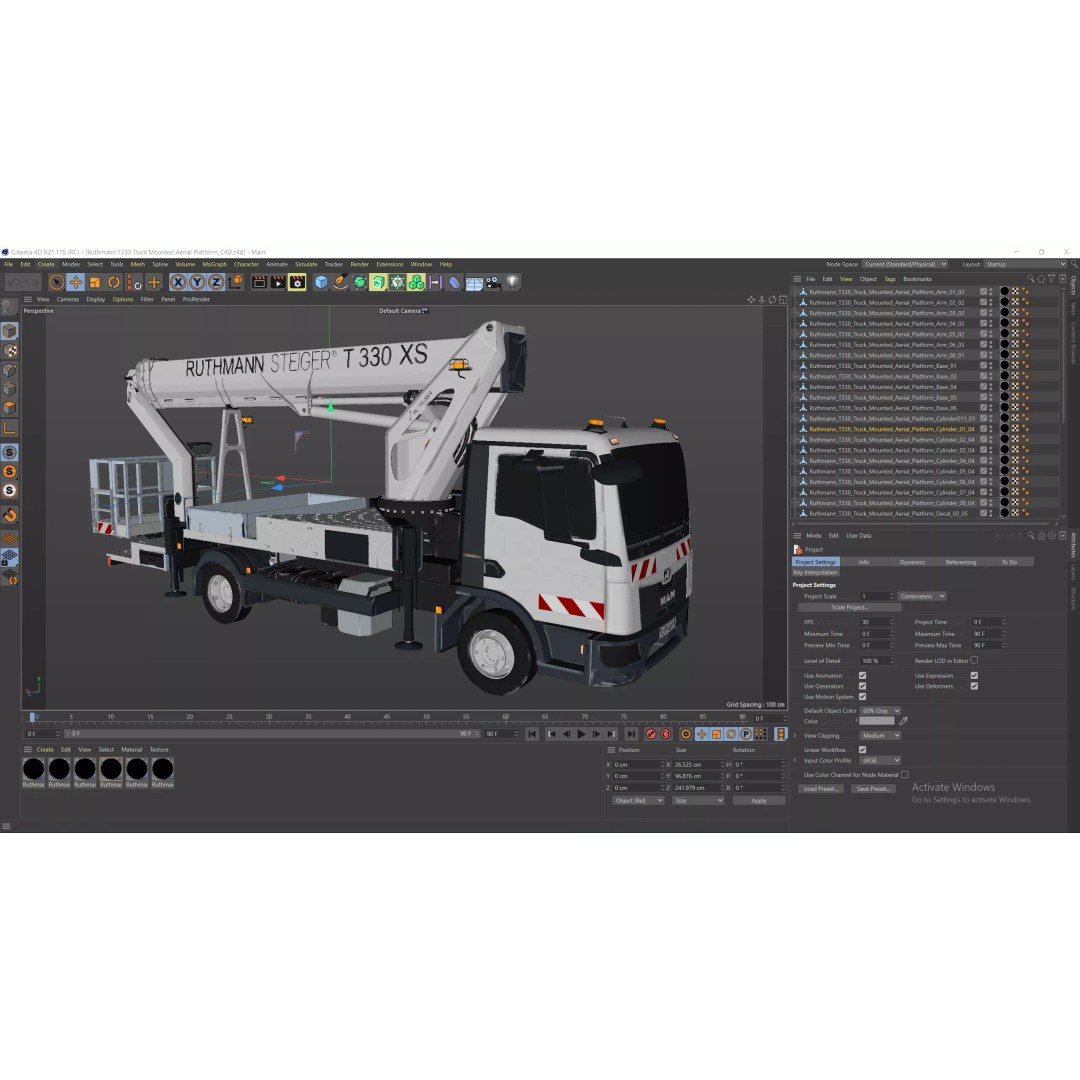This screenshot has height=1080, width=1080.
Task: Open the Spline Pen tool
Action: point(340,282)
